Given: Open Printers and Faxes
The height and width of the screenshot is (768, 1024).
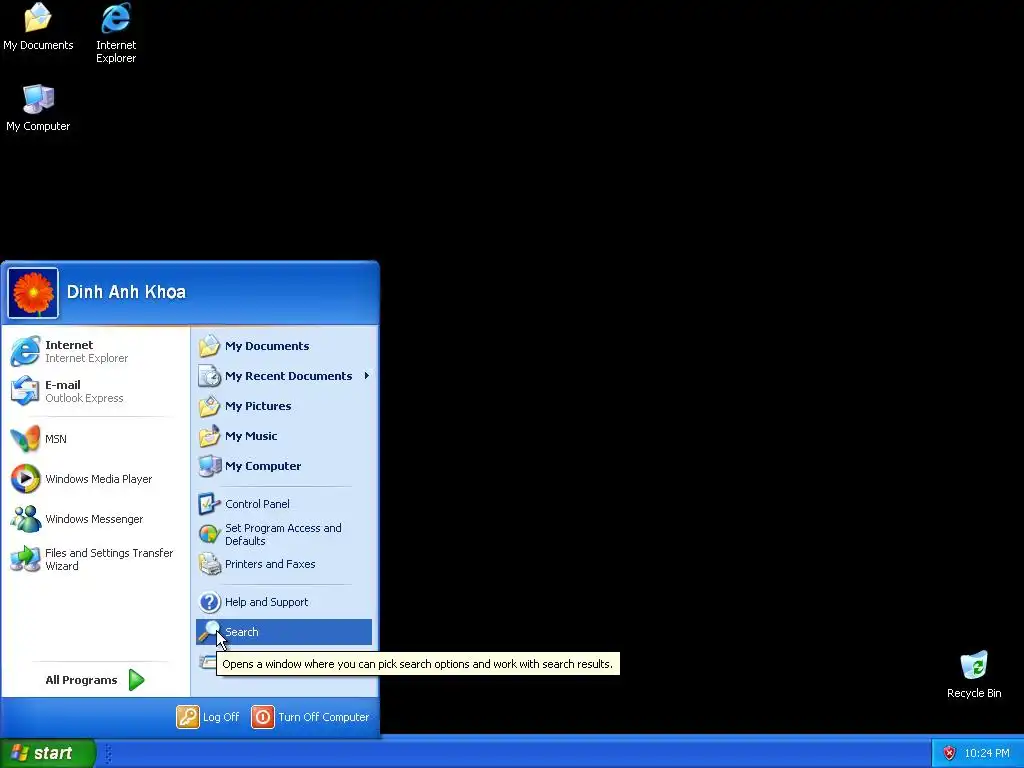Looking at the screenshot, I should pos(284,564).
